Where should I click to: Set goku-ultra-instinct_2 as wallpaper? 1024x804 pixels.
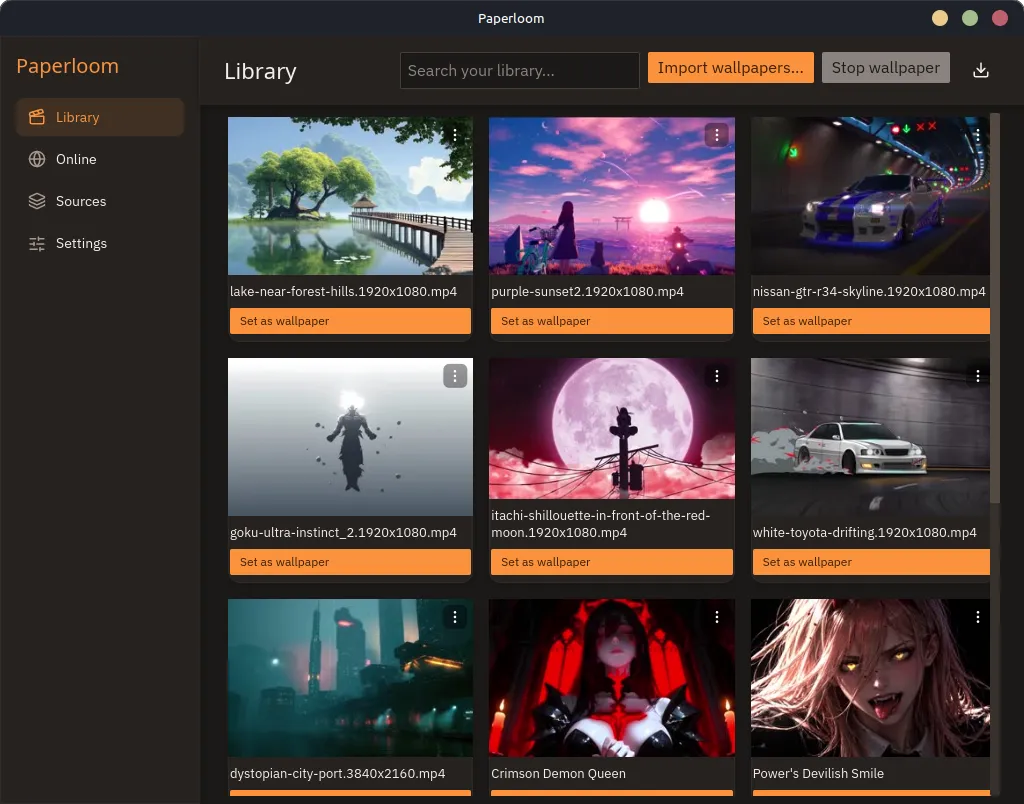350,562
